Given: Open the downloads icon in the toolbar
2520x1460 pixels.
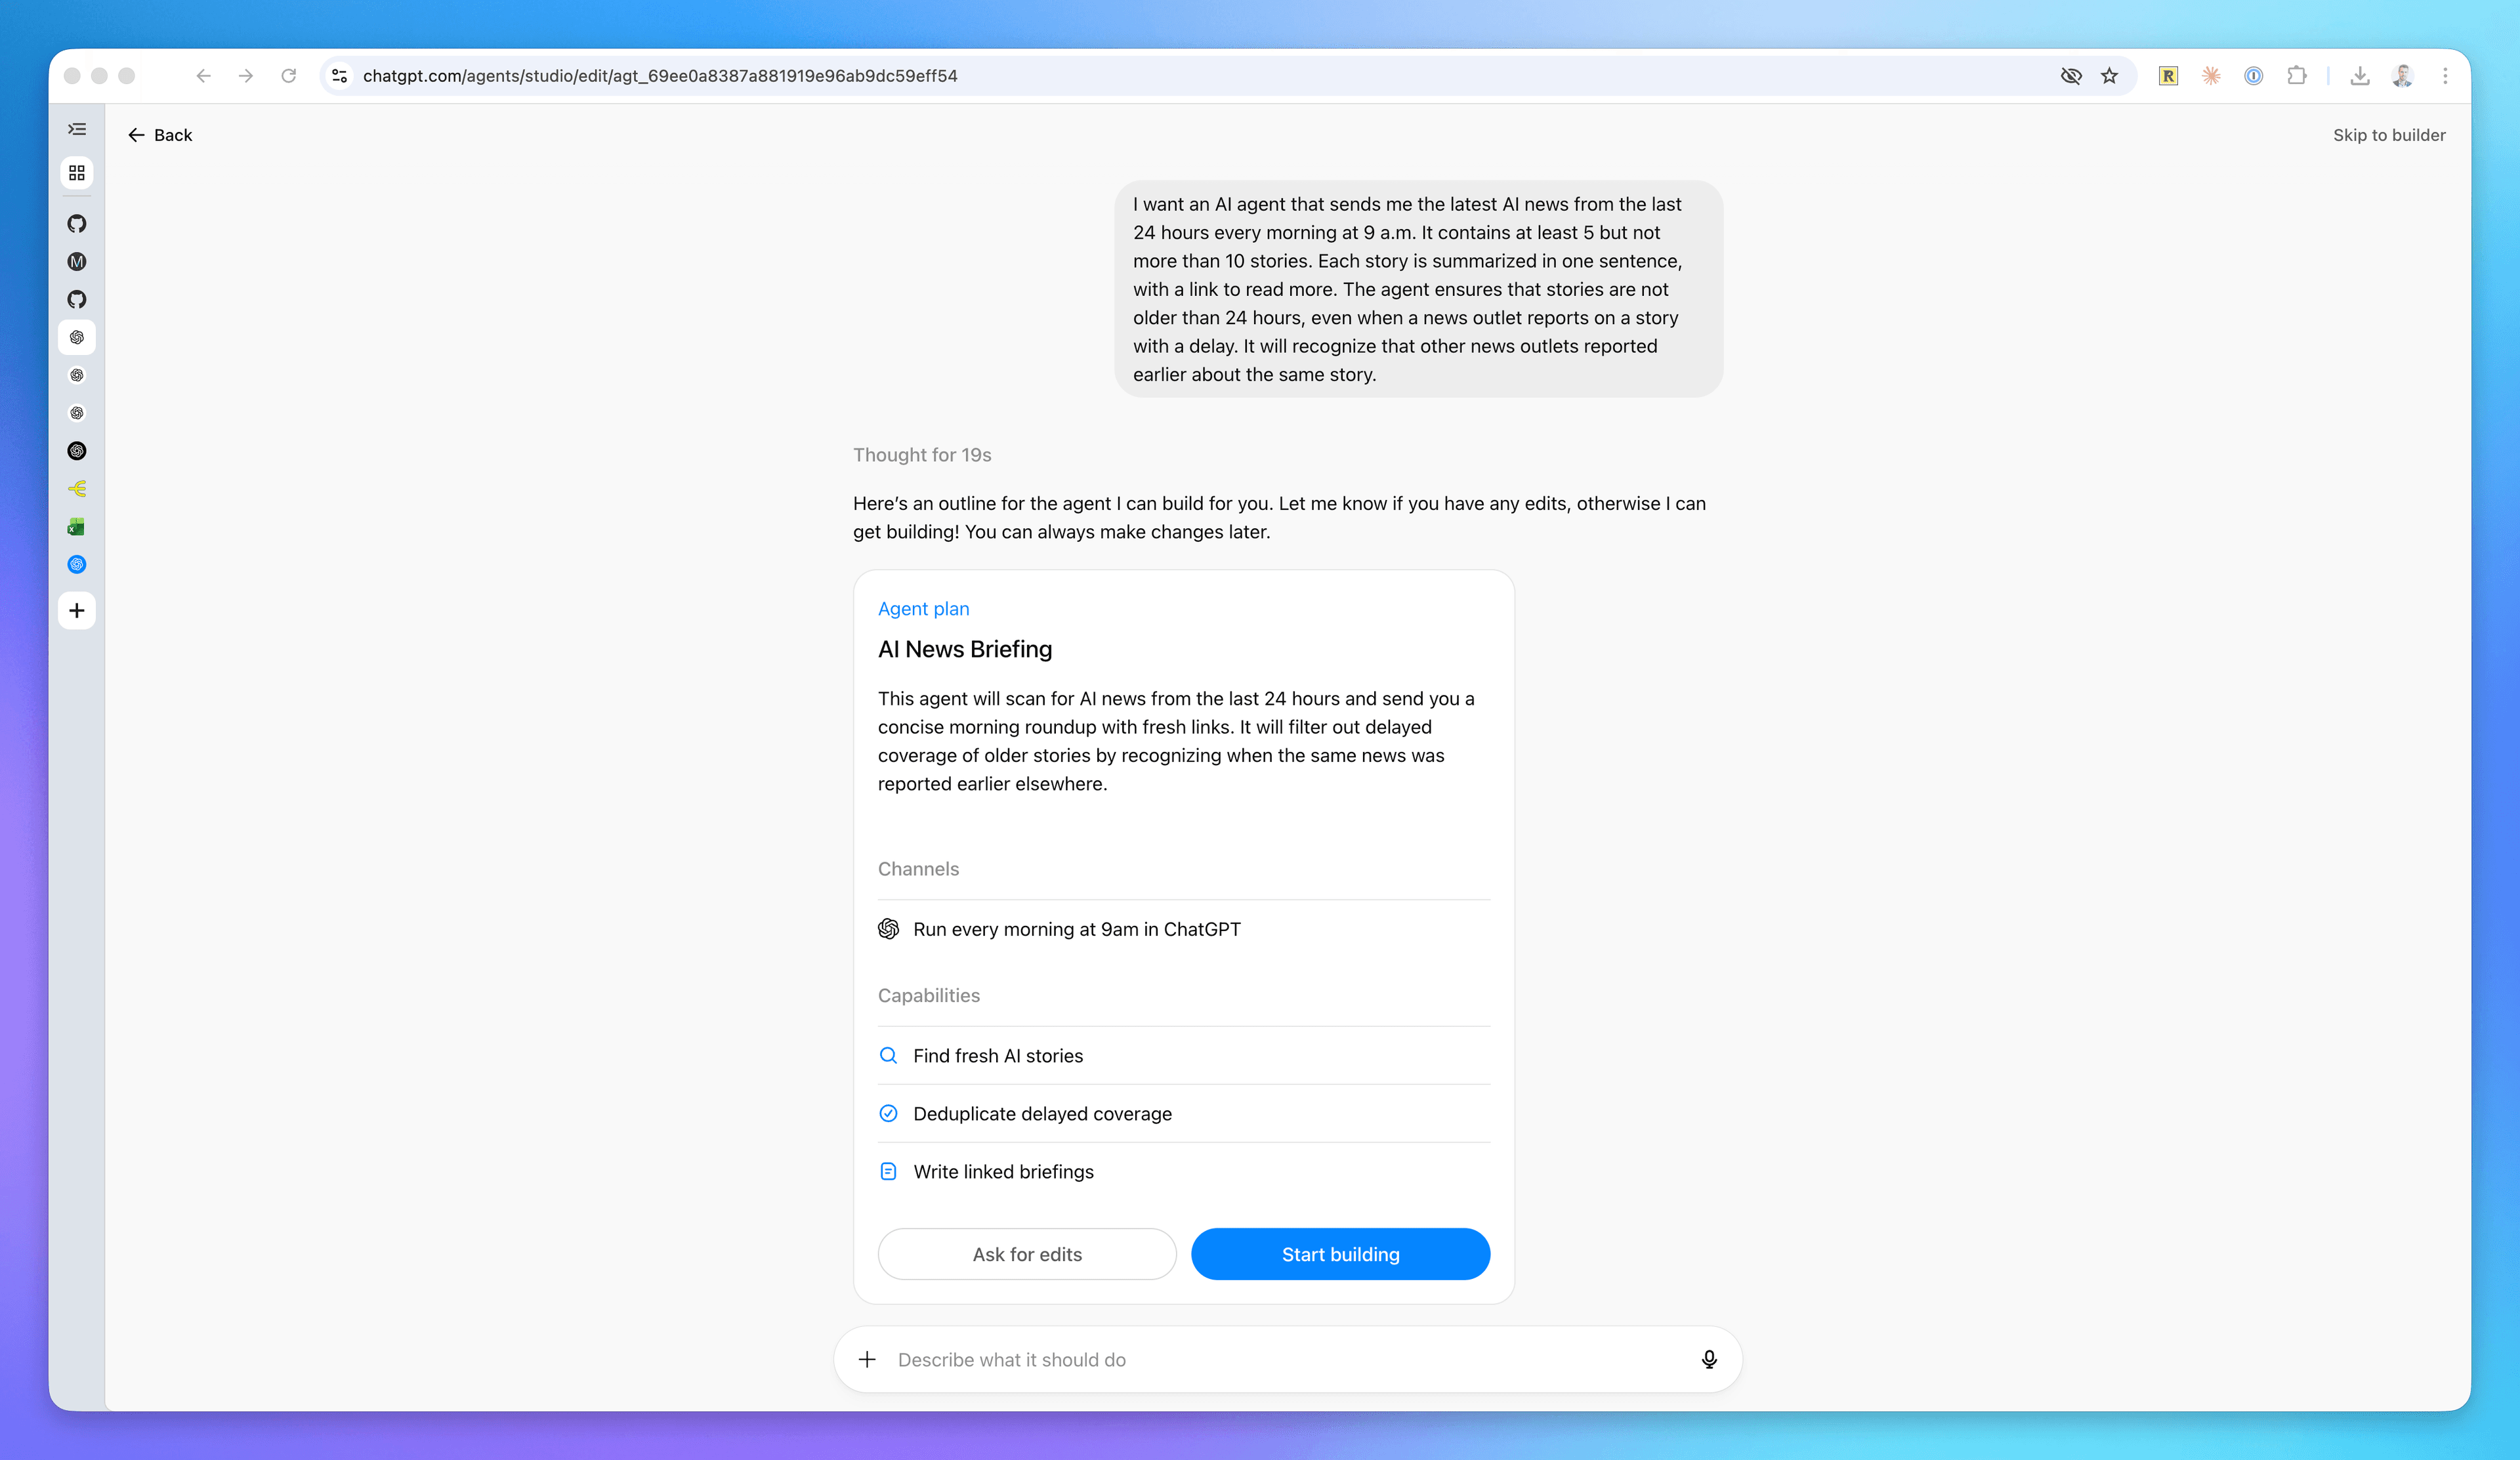Looking at the screenshot, I should [2360, 75].
